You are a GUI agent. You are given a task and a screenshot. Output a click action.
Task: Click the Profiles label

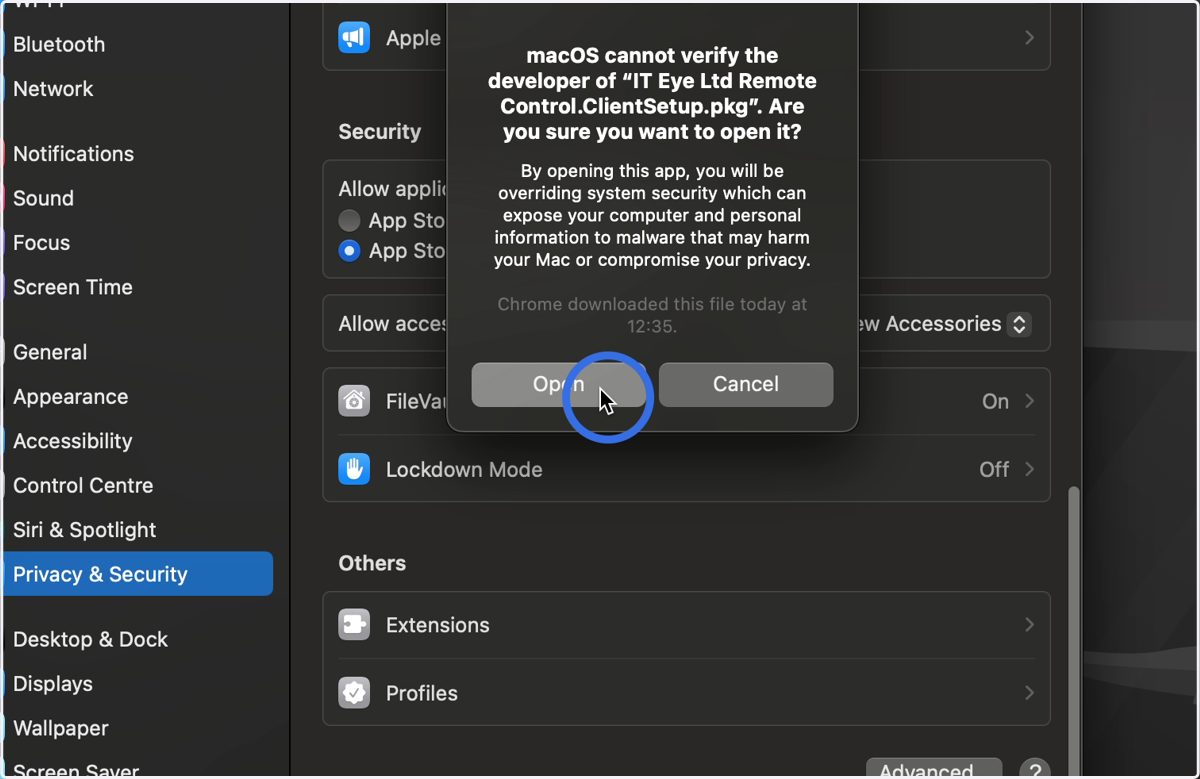coord(422,693)
